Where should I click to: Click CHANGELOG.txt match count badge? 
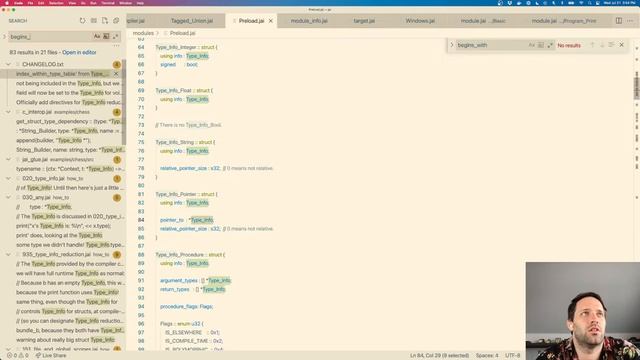[x=117, y=64]
